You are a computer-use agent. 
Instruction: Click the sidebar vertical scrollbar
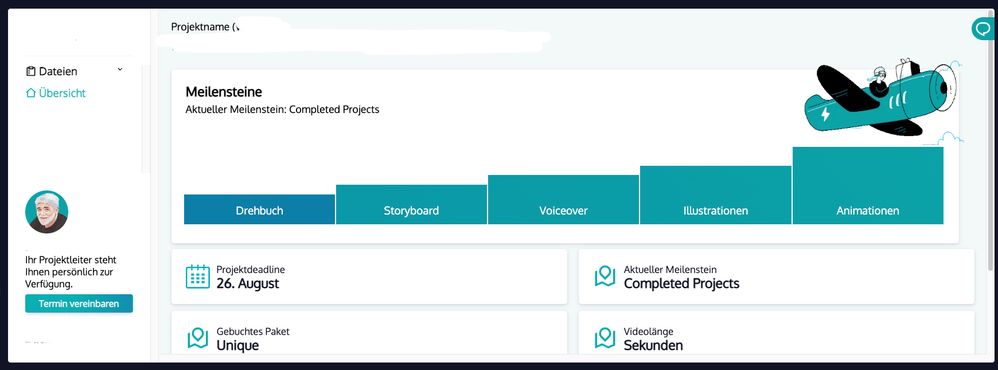pos(146,119)
